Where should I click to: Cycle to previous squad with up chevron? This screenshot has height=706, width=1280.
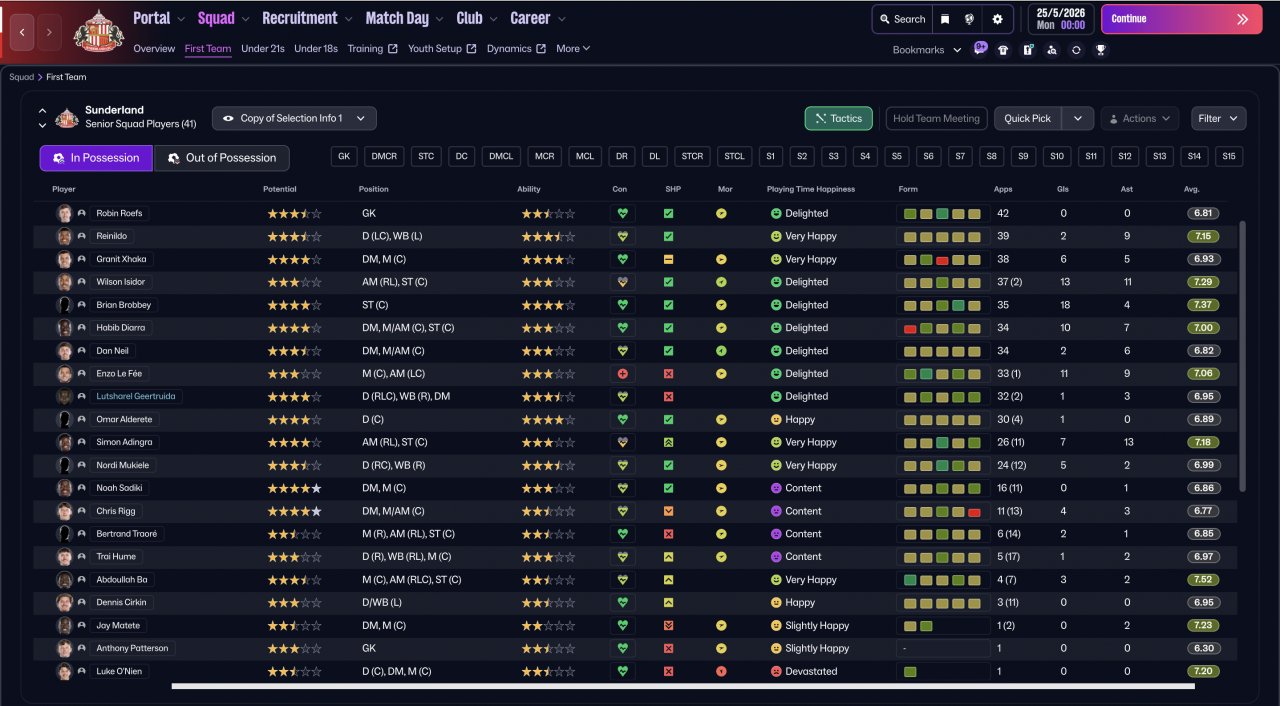pos(43,111)
